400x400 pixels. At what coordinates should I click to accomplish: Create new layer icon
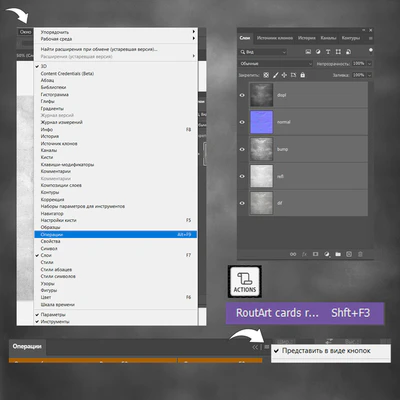(349, 254)
